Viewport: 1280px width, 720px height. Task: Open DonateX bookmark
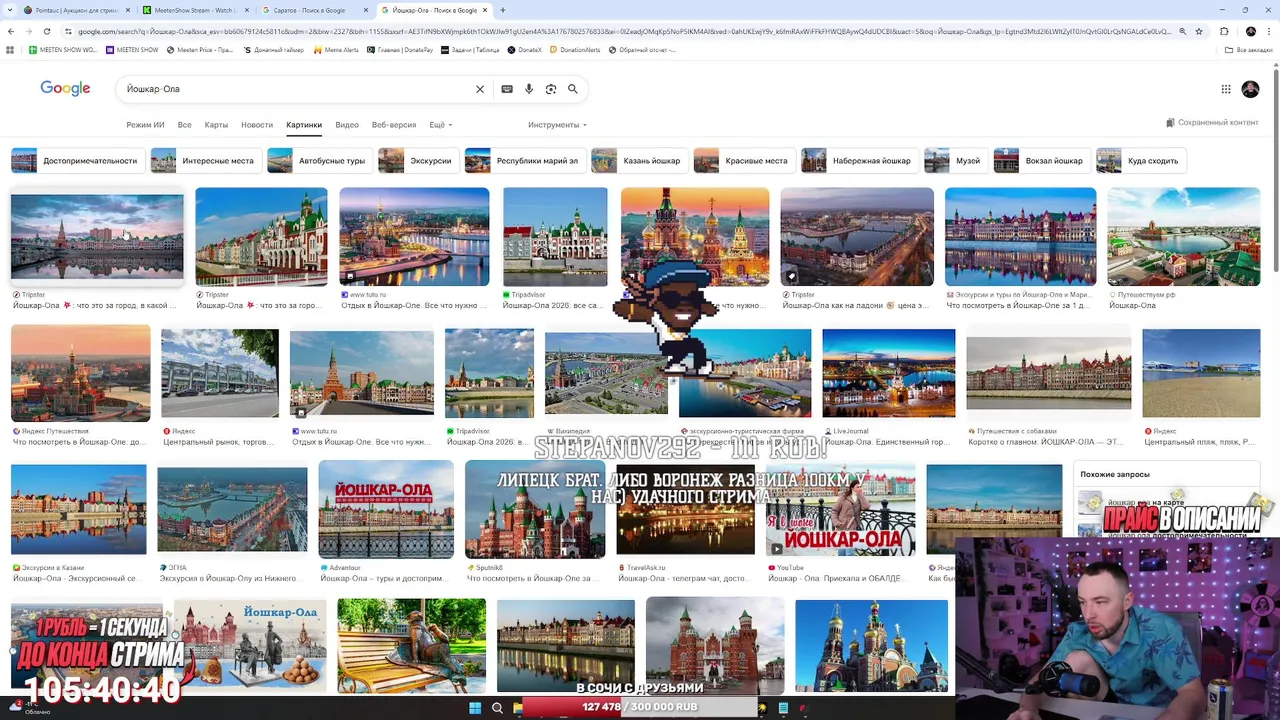[x=525, y=49]
